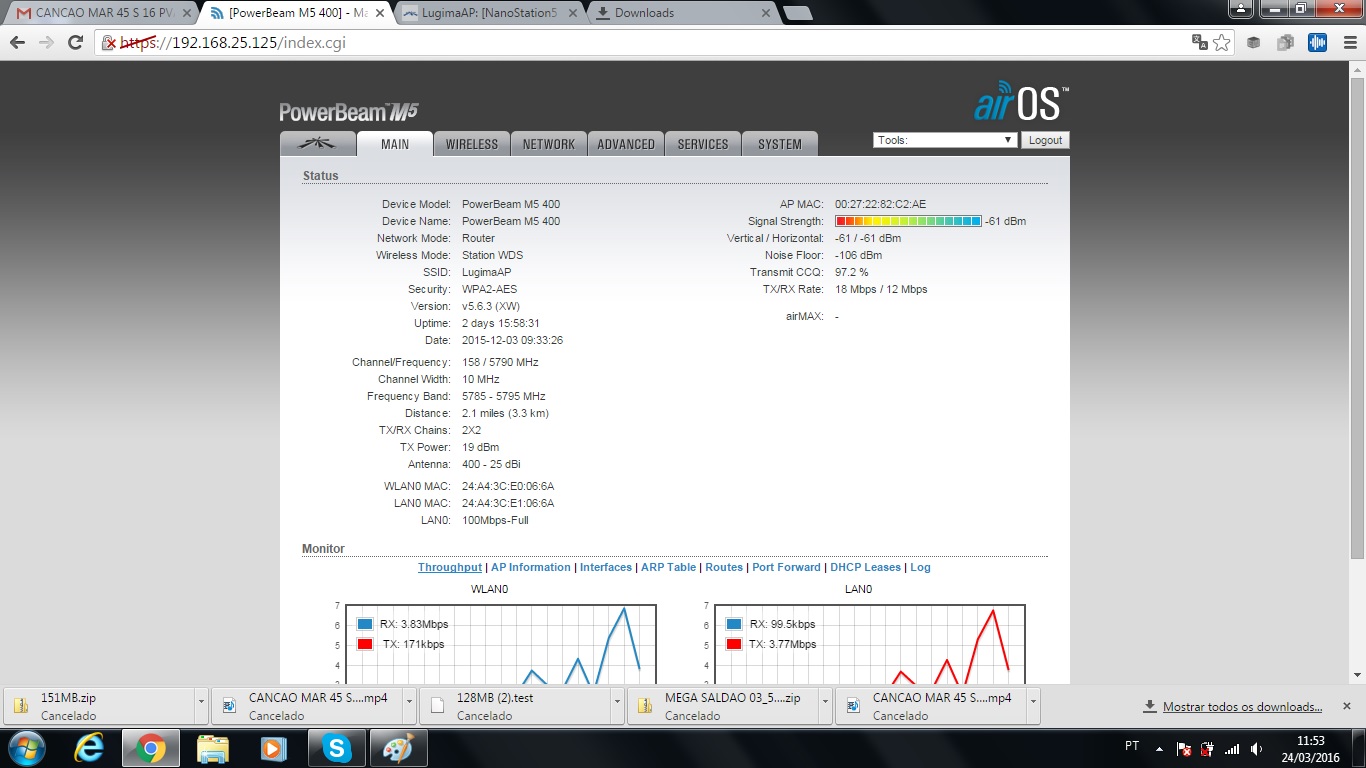This screenshot has height=768, width=1366.
Task: Launch Internet Explorer from the taskbar
Action: pyautogui.click(x=89, y=747)
